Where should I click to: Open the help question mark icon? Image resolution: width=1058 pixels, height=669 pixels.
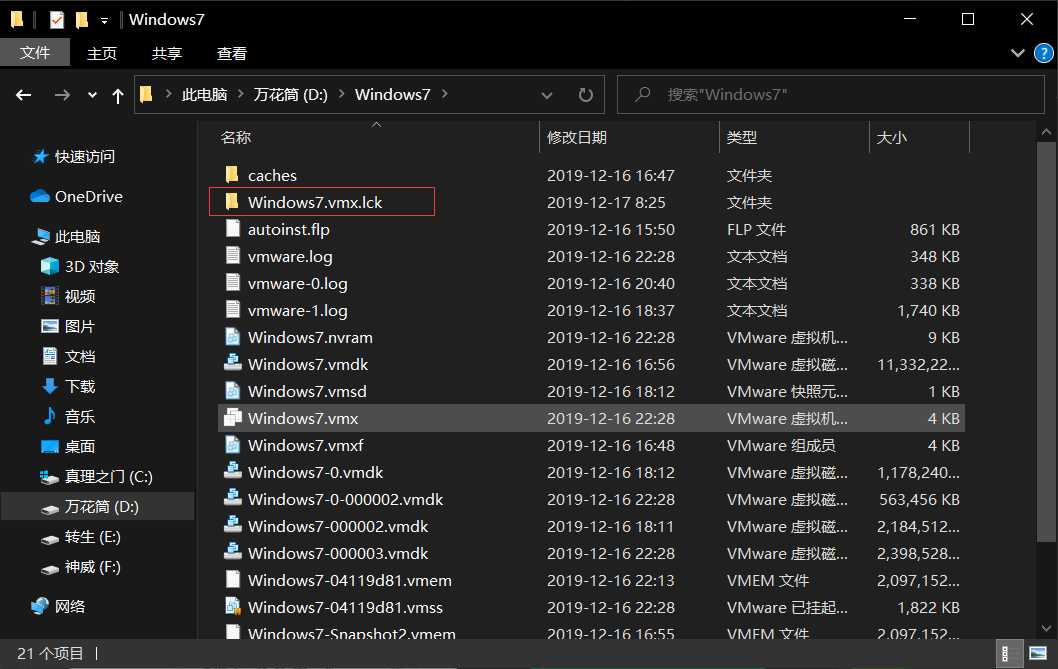tap(1043, 53)
